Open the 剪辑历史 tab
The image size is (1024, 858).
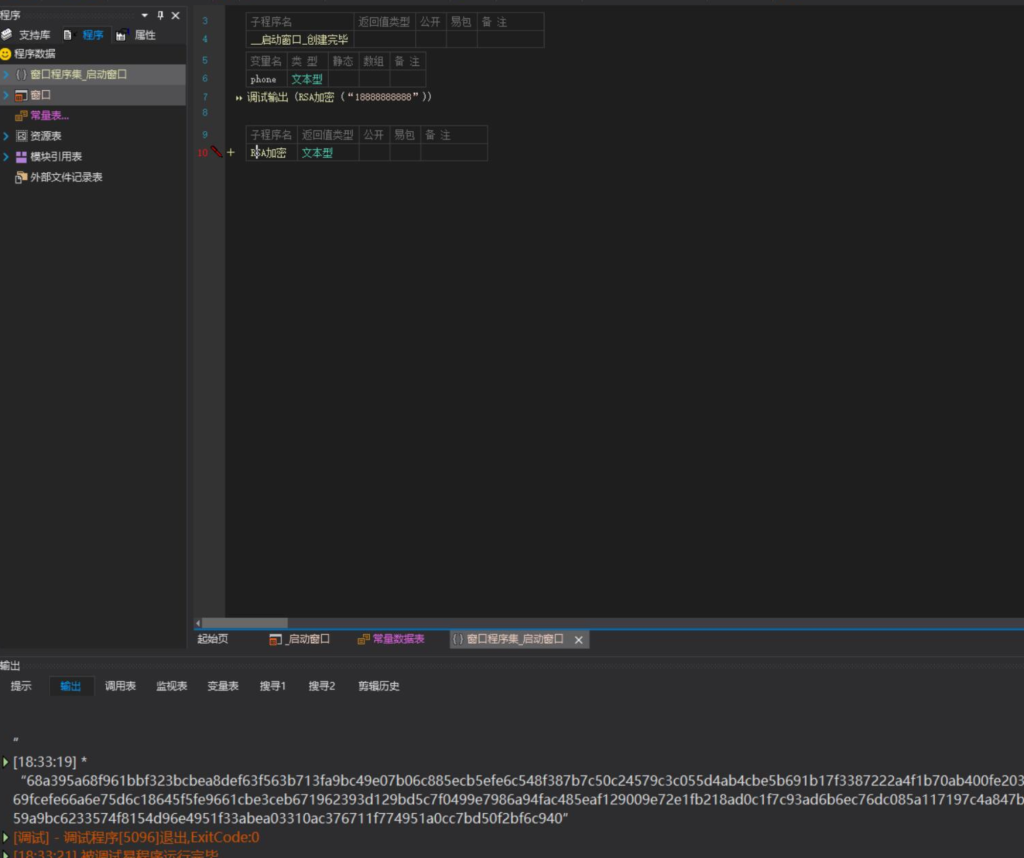[379, 686]
